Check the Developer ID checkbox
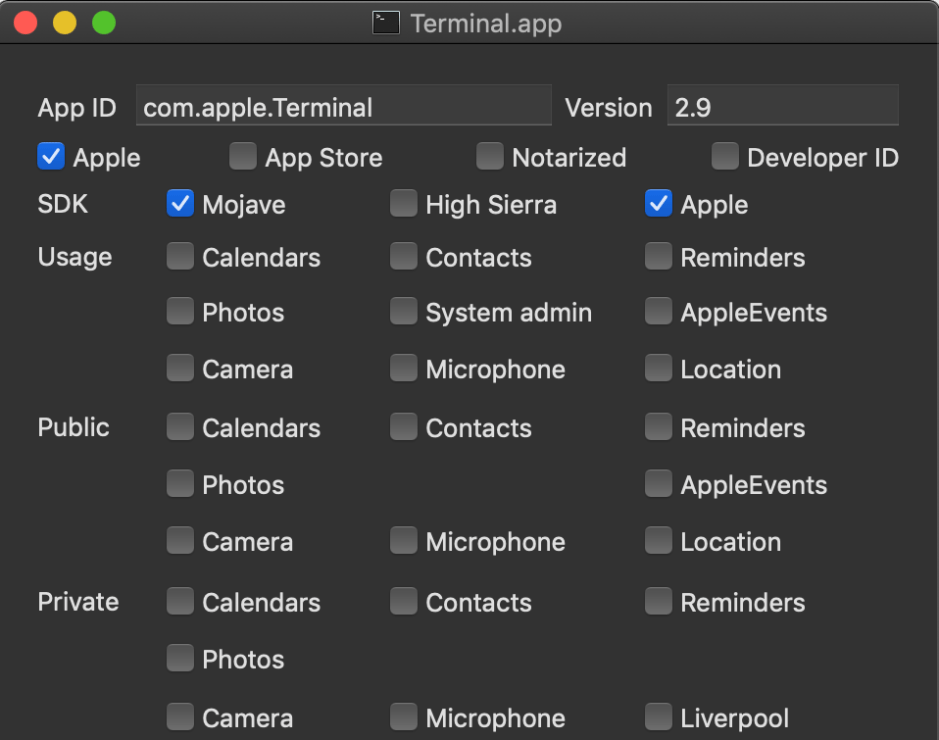This screenshot has height=740, width=939. point(725,157)
